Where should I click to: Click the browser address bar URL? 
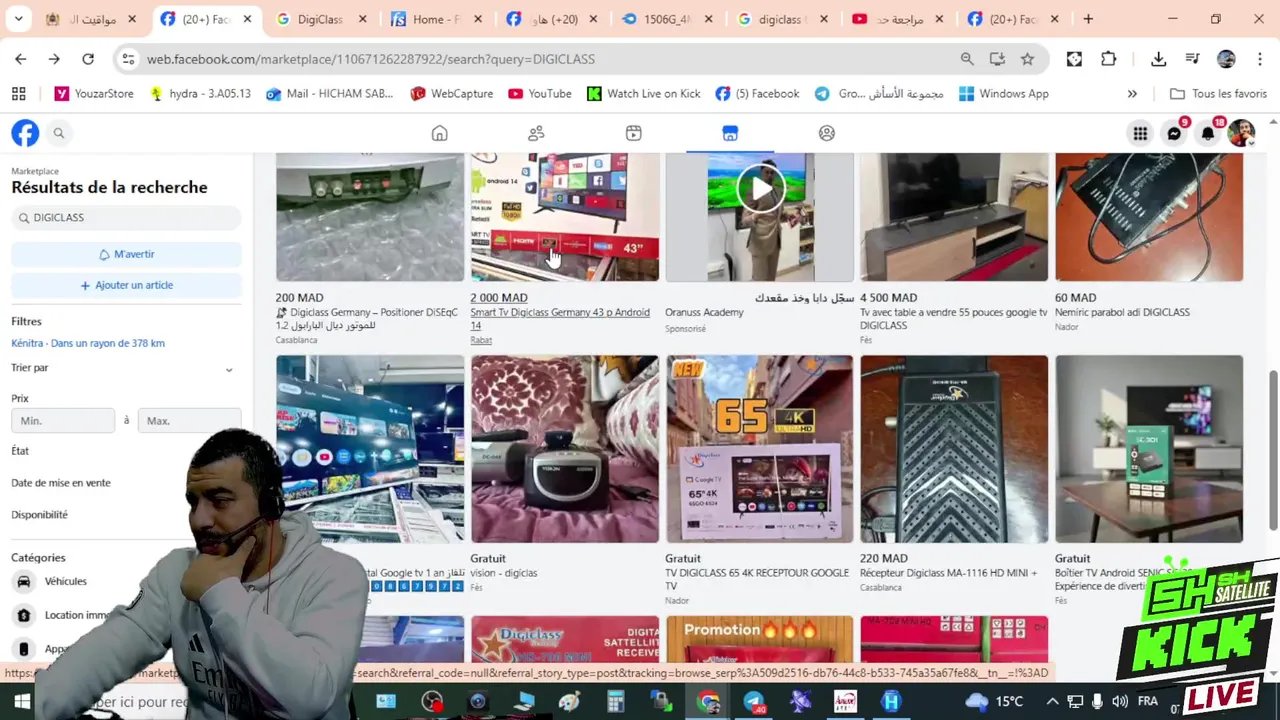[x=371, y=59]
